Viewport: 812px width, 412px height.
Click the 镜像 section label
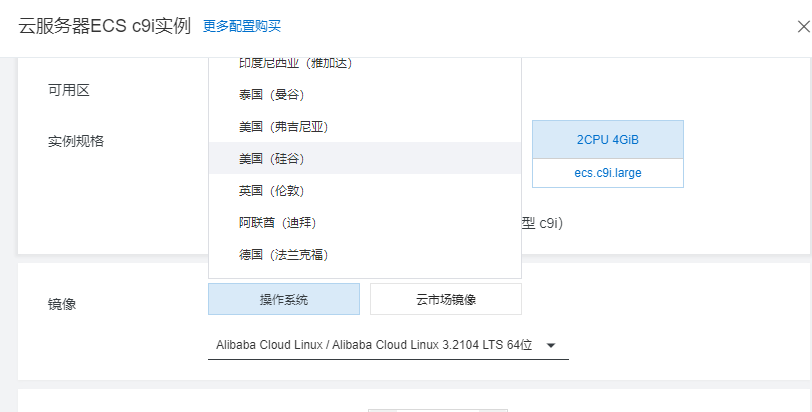(x=62, y=303)
